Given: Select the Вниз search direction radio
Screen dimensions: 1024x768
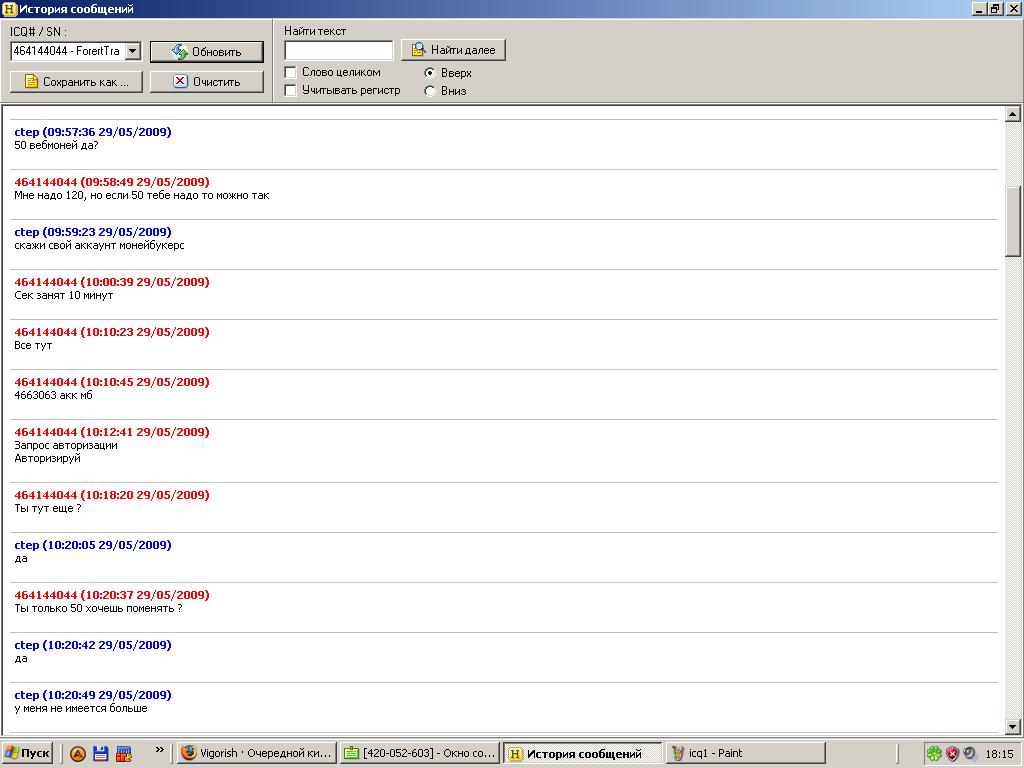Looking at the screenshot, I should [x=430, y=91].
